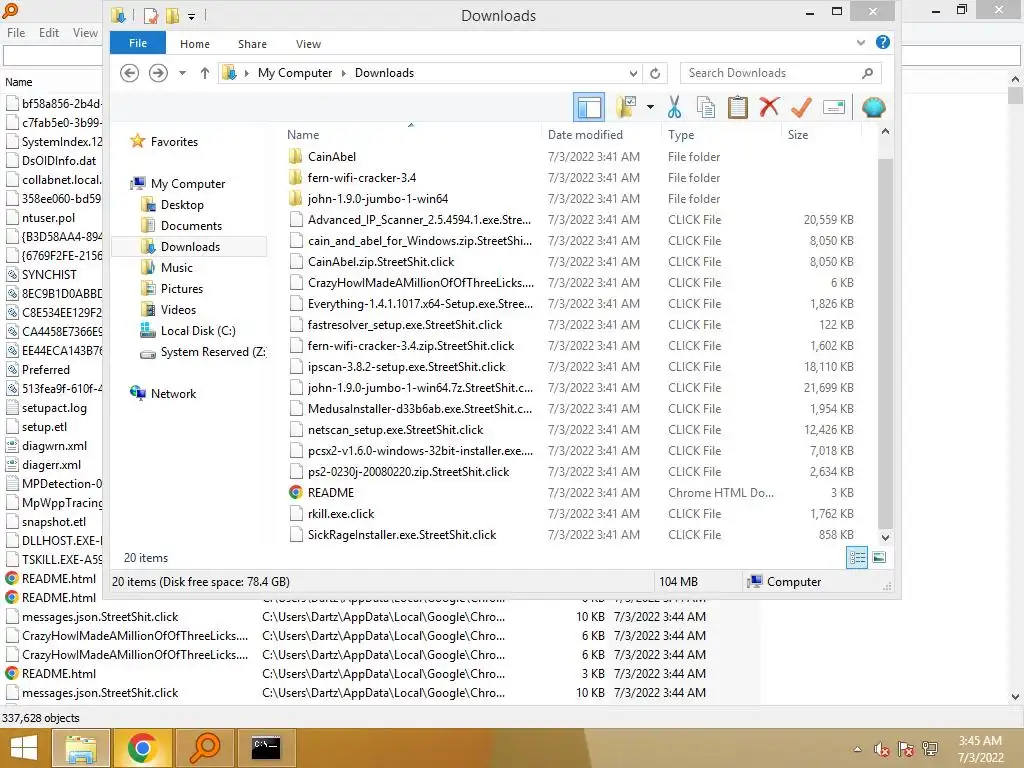Open the blue Help question mark
This screenshot has width=1024, height=768.
883,42
